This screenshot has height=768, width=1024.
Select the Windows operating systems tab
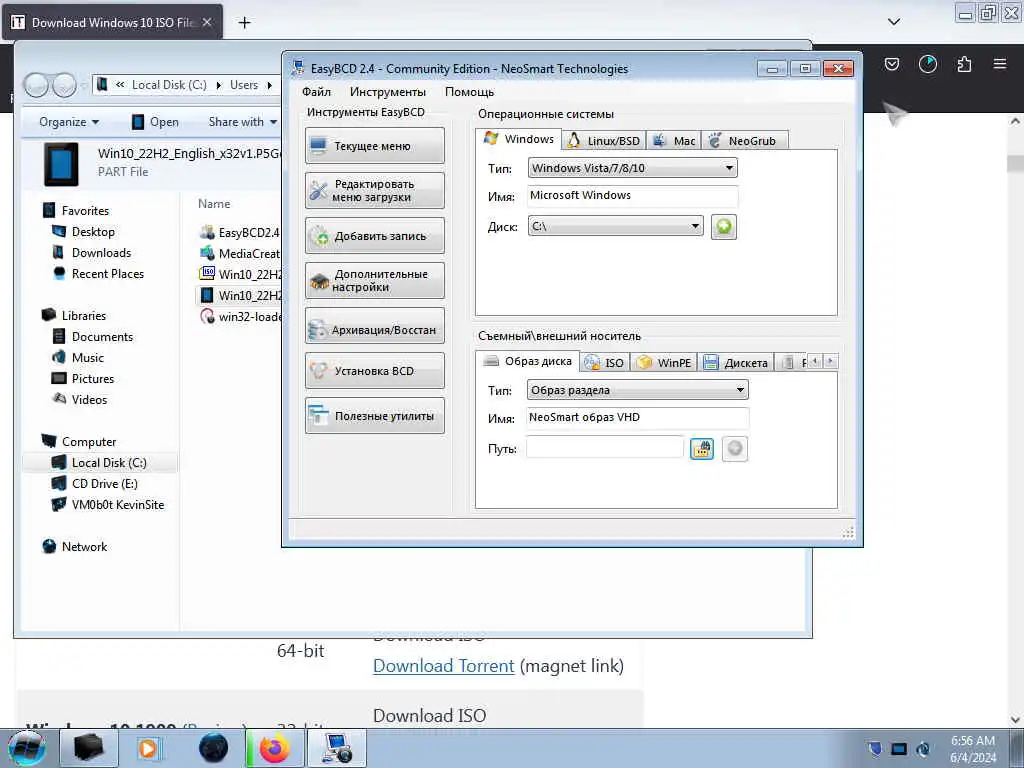[519, 139]
